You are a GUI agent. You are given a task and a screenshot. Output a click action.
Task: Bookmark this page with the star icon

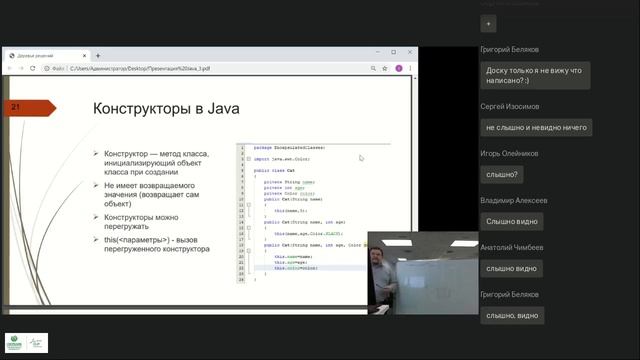pyautogui.click(x=384, y=68)
